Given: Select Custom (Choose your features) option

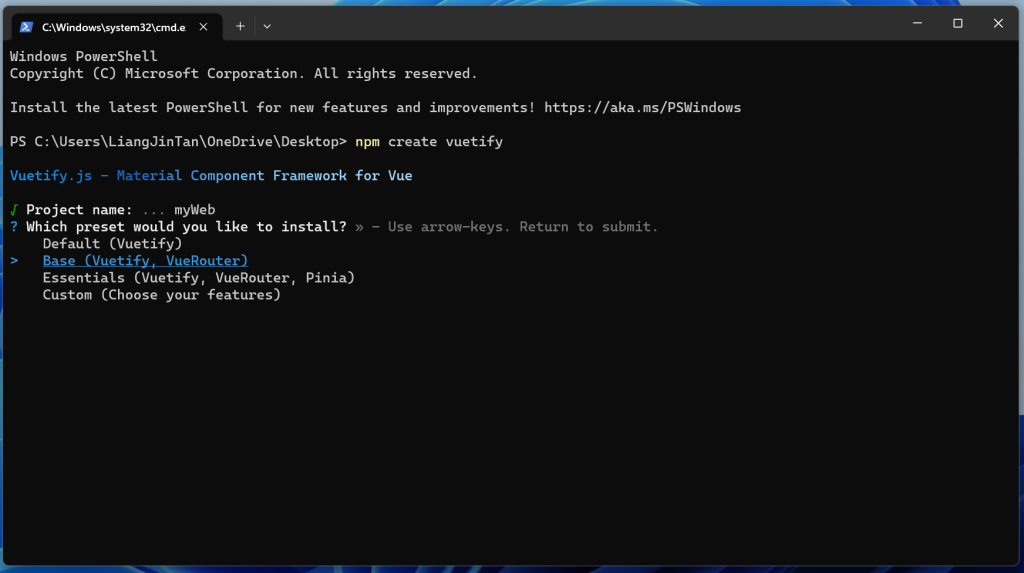Looking at the screenshot, I should click(x=161, y=295).
